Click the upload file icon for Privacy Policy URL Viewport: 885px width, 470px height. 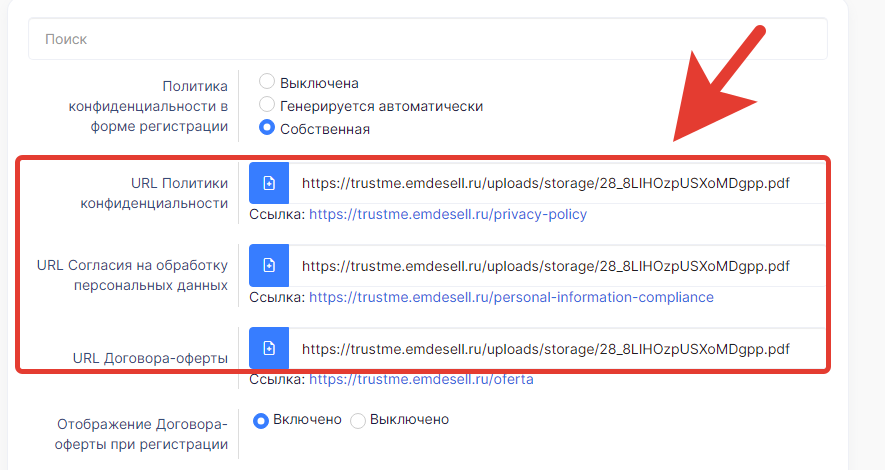(269, 183)
